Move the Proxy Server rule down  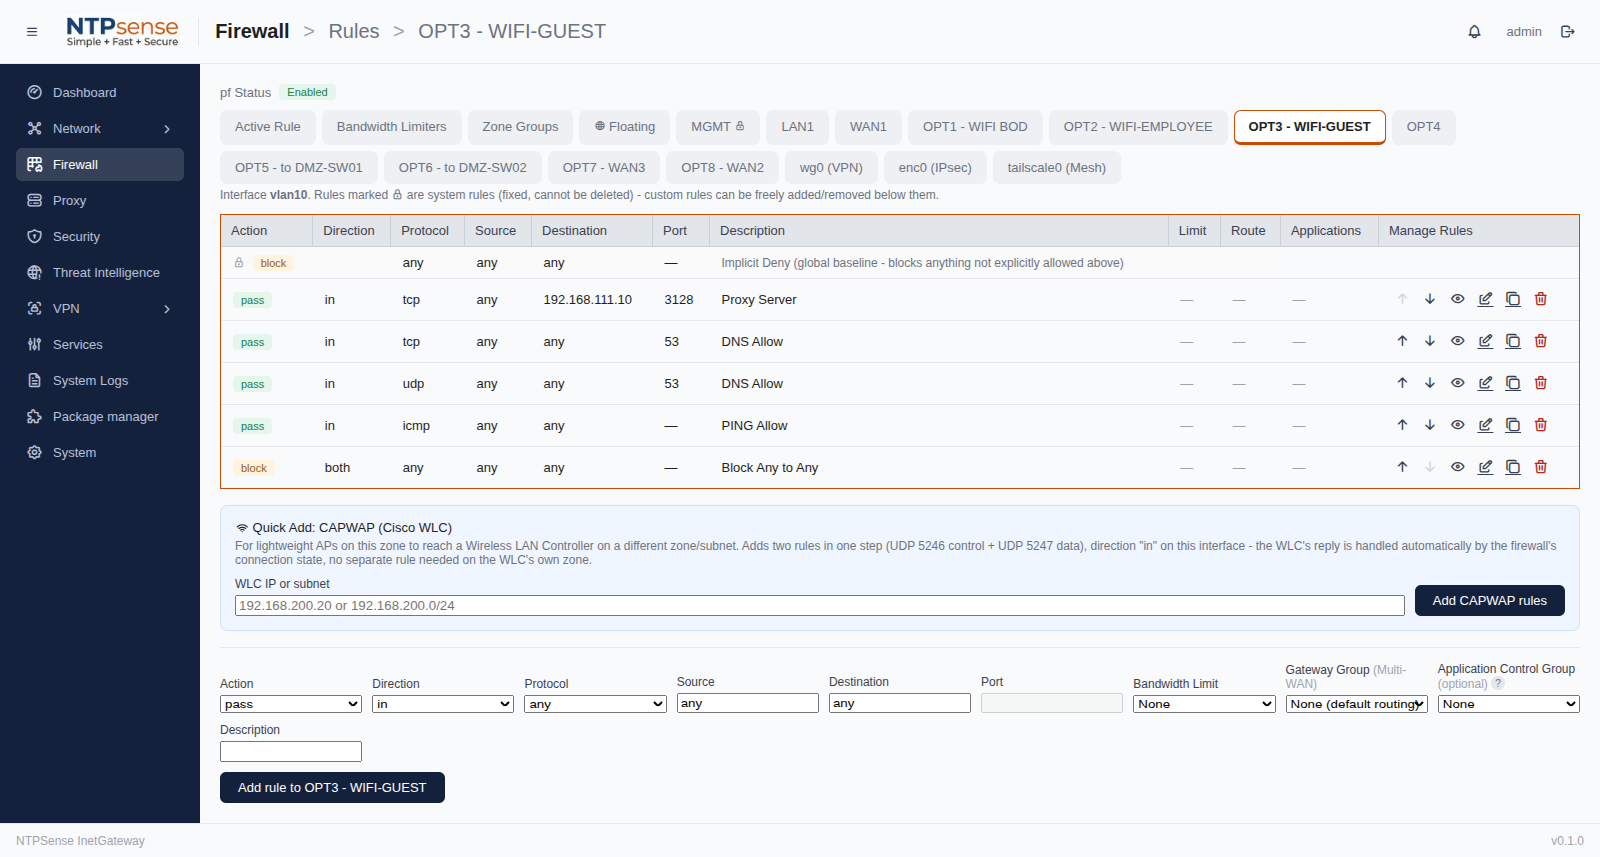tap(1430, 299)
